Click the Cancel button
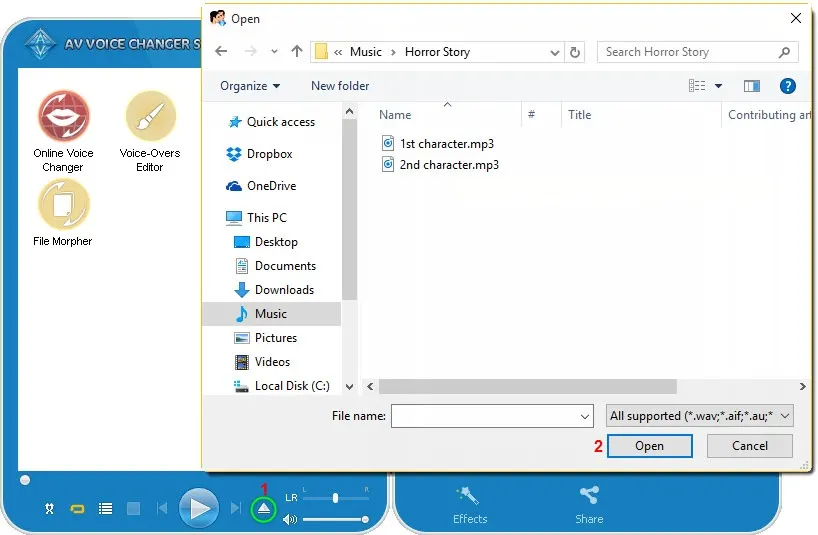 (749, 446)
